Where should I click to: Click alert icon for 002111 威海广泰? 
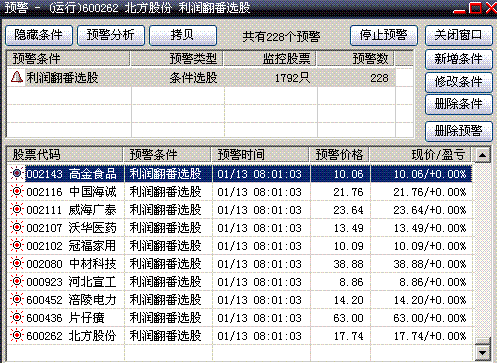[x=16, y=210]
